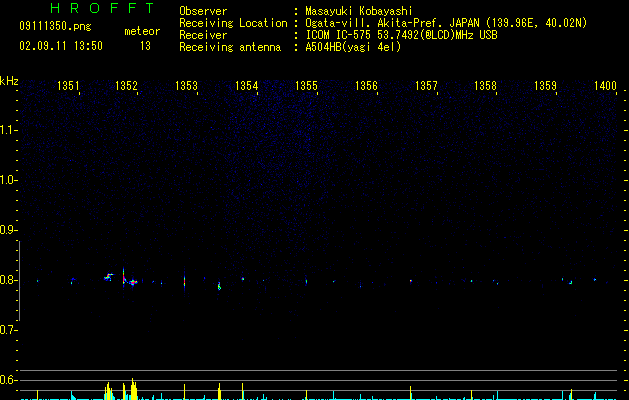This screenshot has height=400, width=629.
Task: Click the 1.0 kHz axis label
Action: [8, 180]
